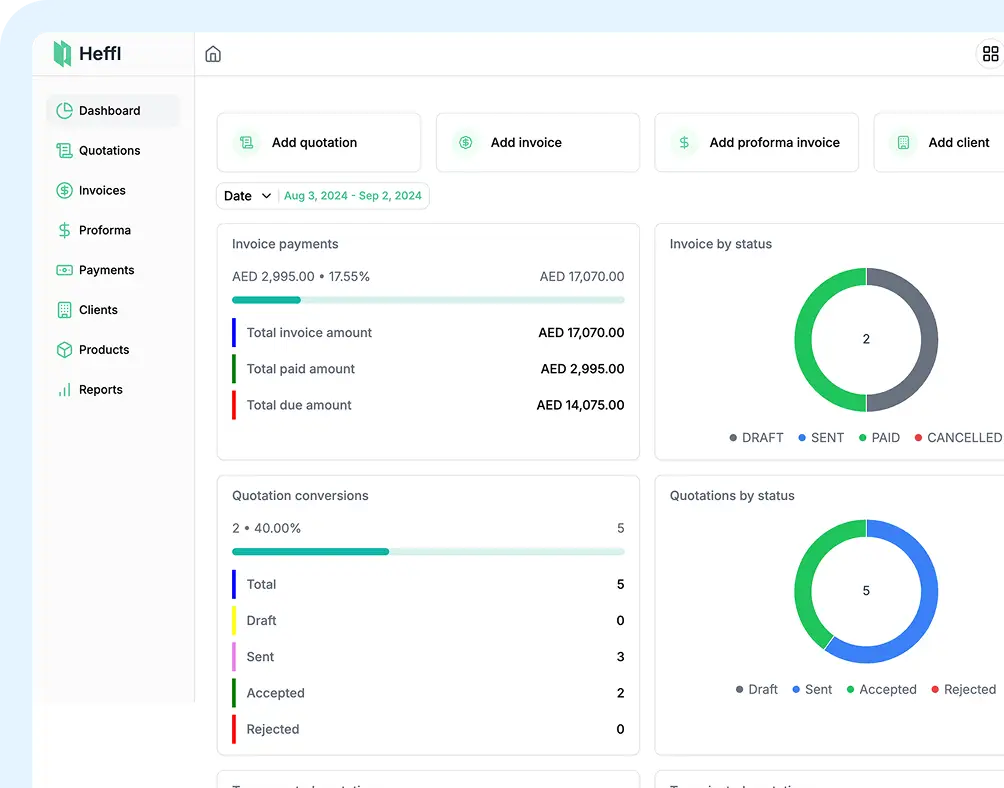This screenshot has width=1004, height=788.
Task: Open the grid apps icon at top right
Action: (x=990, y=54)
